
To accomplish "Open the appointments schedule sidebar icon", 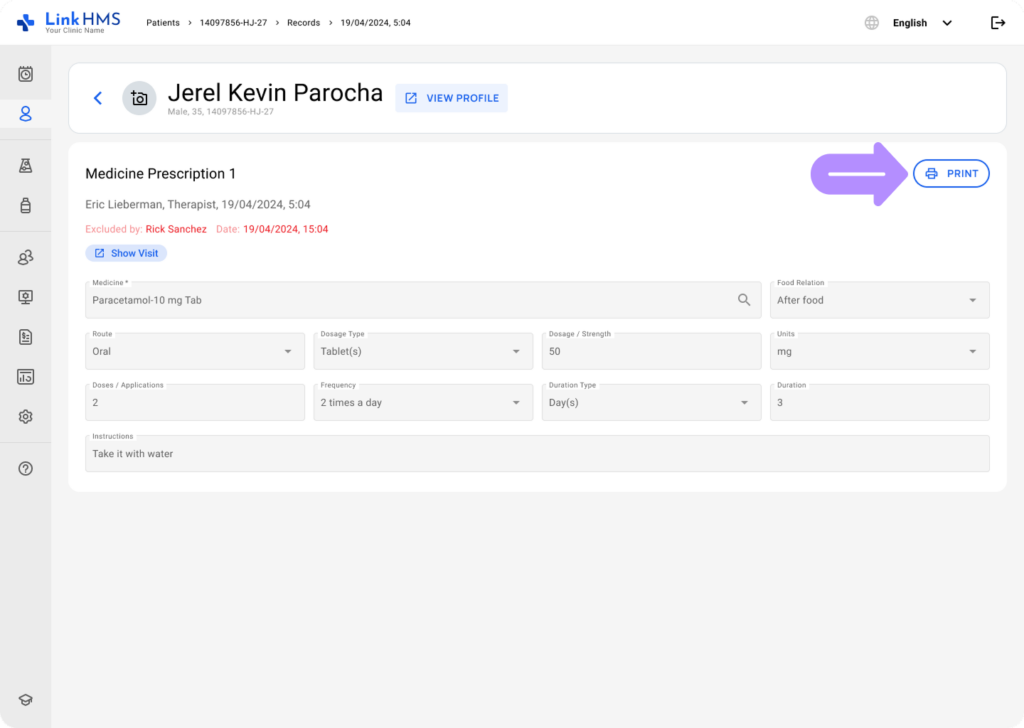I will 26,74.
